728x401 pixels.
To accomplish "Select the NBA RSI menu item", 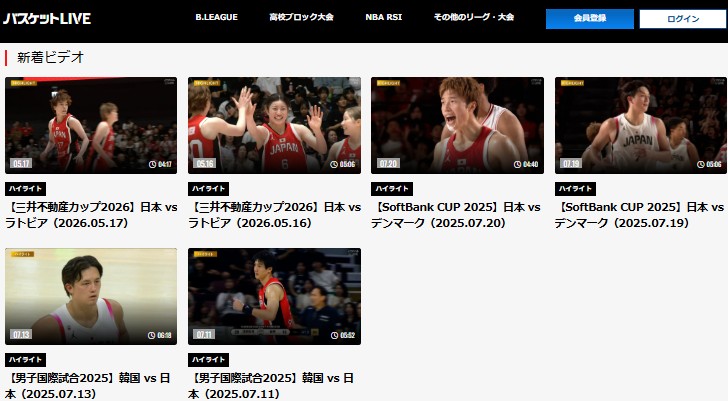I will pyautogui.click(x=384, y=17).
